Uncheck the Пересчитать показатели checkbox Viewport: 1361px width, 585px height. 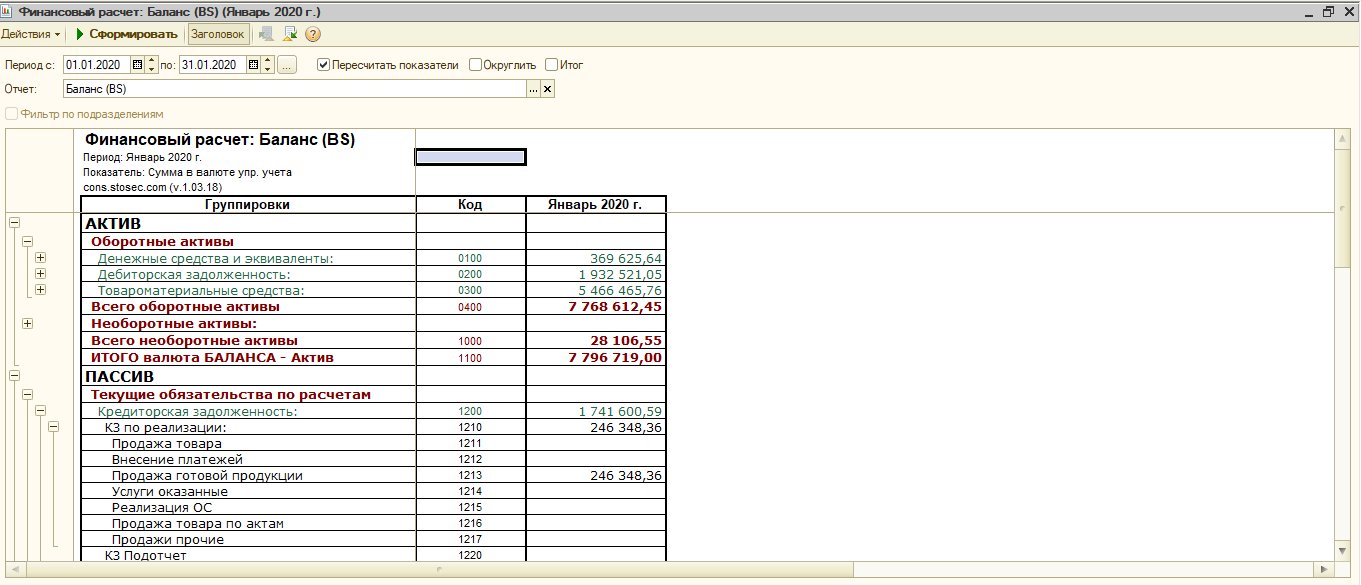click(324, 65)
